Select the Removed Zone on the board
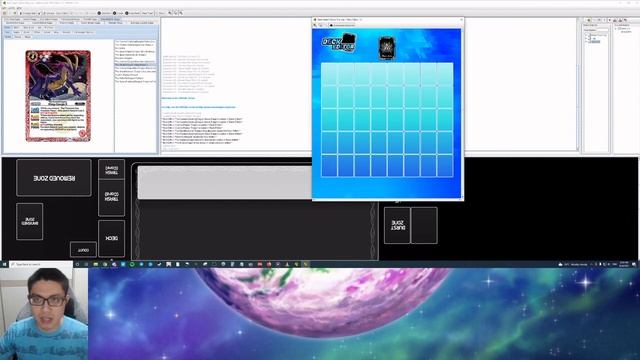Image resolution: width=640 pixels, height=360 pixels. click(54, 178)
